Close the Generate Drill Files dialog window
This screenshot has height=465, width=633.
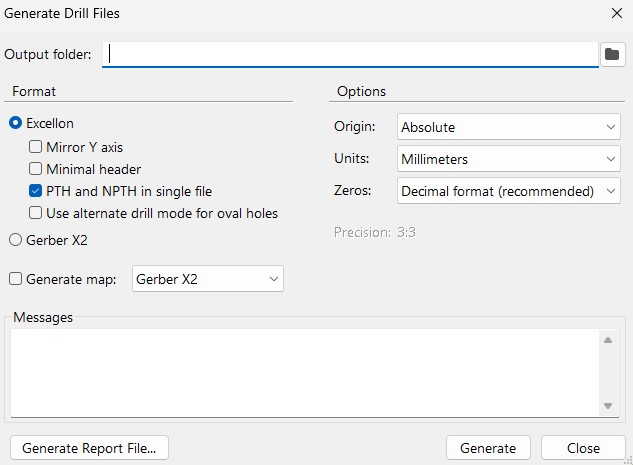click(x=616, y=14)
